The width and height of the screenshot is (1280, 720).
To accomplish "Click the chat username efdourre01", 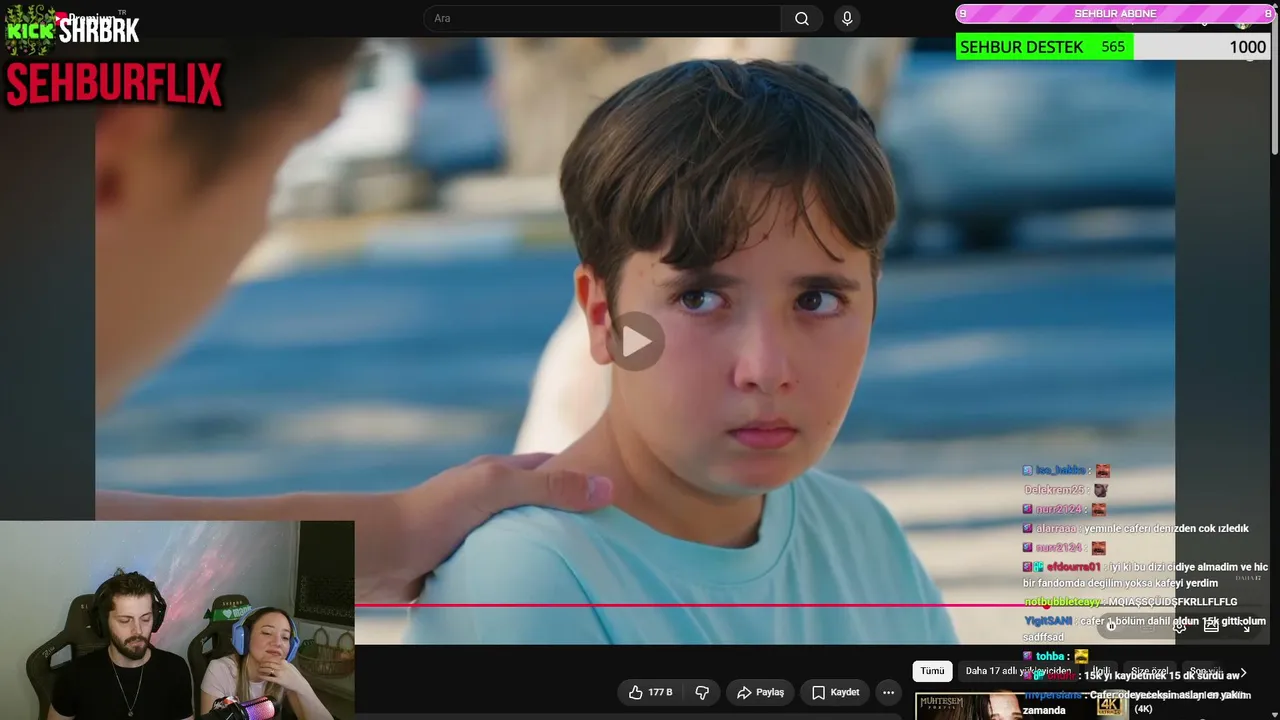I will pos(1074,567).
